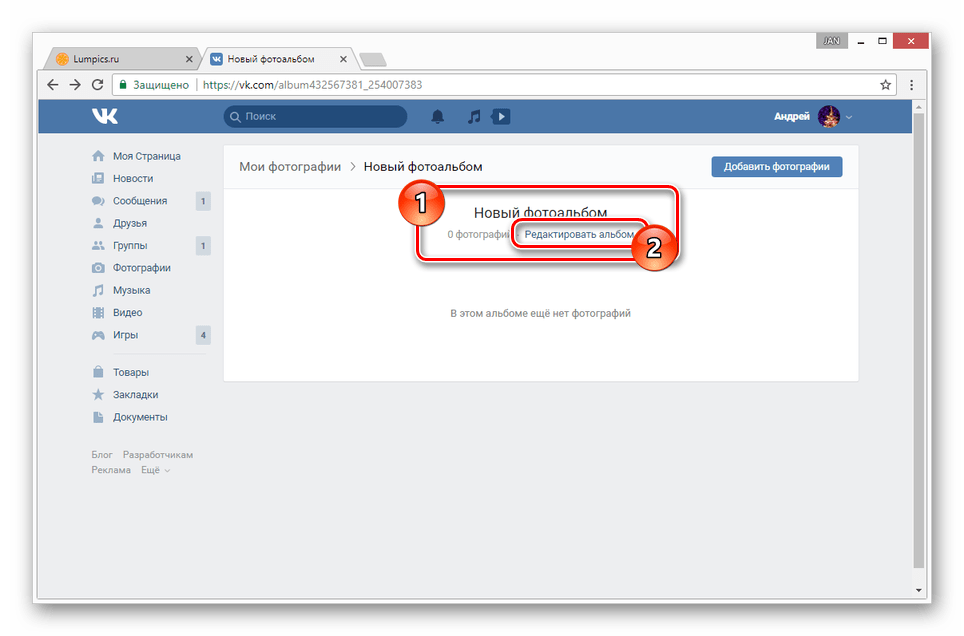Click the Андрей profile name
This screenshot has width=964, height=636.
pos(791,116)
